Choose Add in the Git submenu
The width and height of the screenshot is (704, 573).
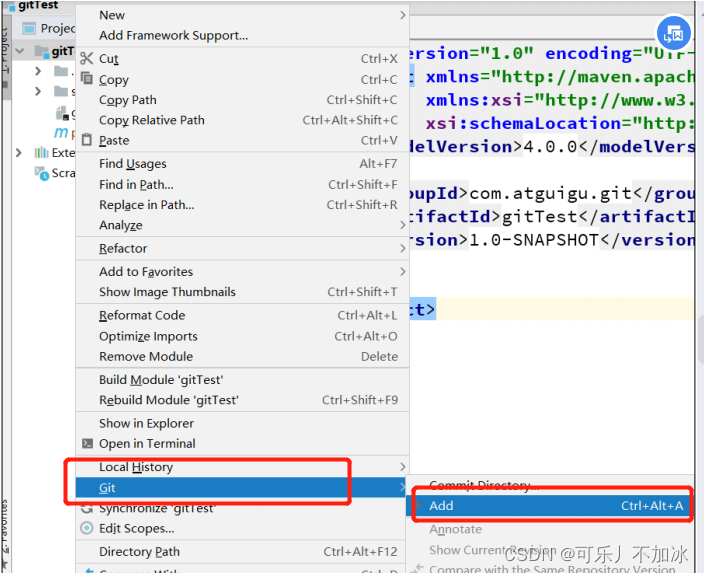550,506
